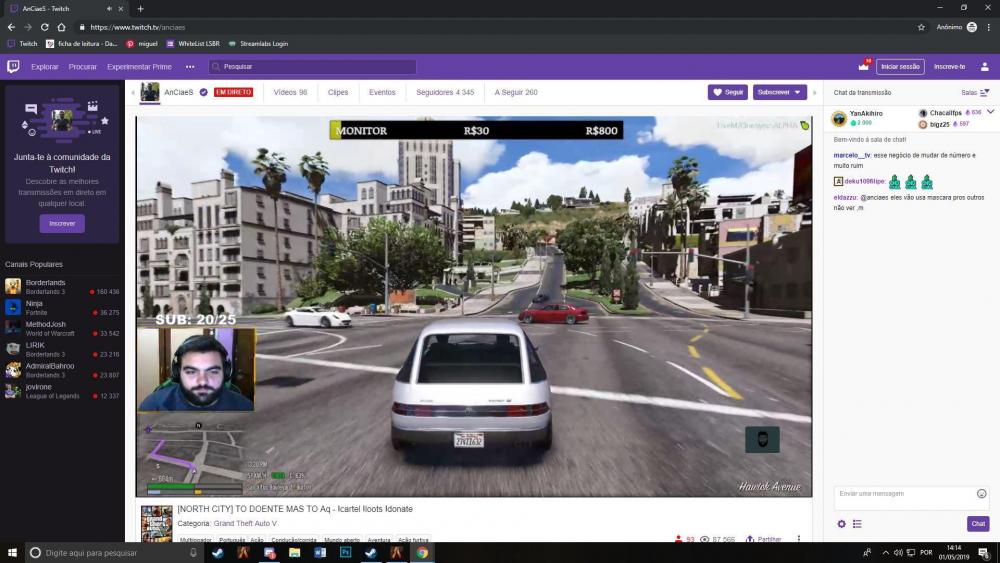Open the three-dots more menu in navbar

coord(190,67)
